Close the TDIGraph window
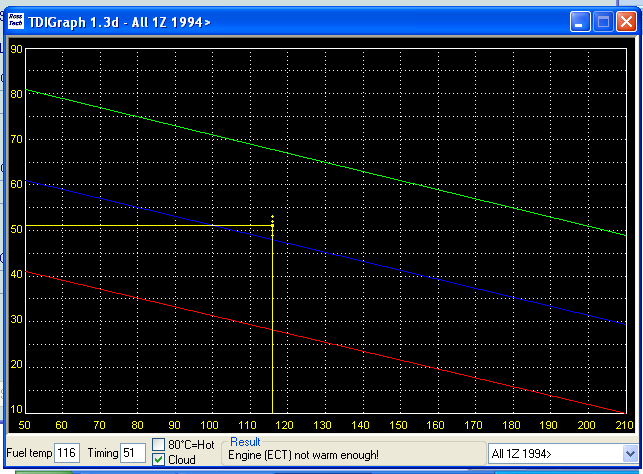643x474 pixels. (x=627, y=22)
